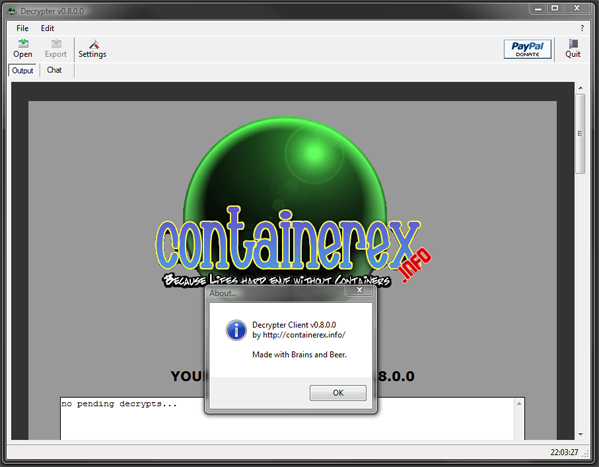The width and height of the screenshot is (599, 467).
Task: Close the About dialog with X
Action: click(359, 290)
